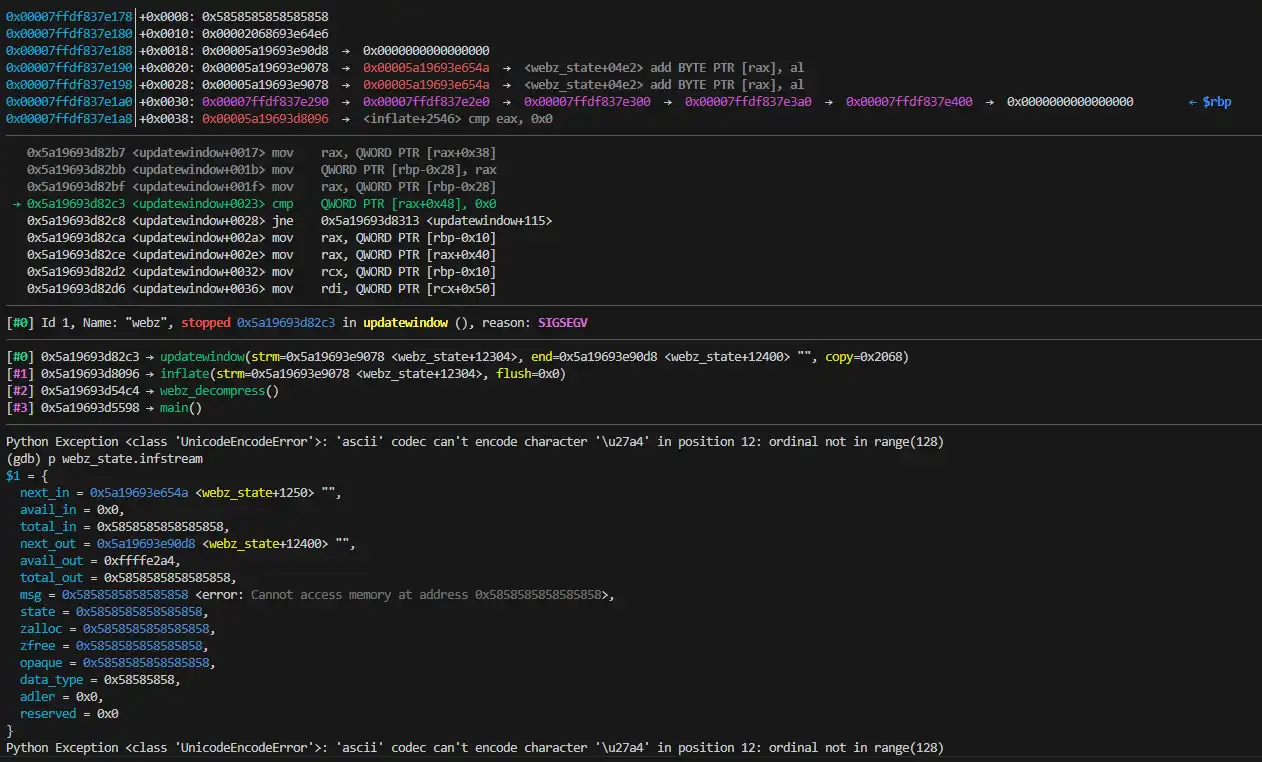Screen dimensions: 1262x762
Task: Click the $rbp register marker
Action: coord(1216,102)
